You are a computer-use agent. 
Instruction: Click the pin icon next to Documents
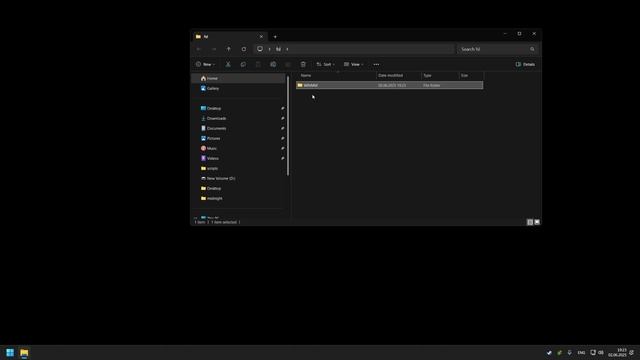pyautogui.click(x=282, y=128)
